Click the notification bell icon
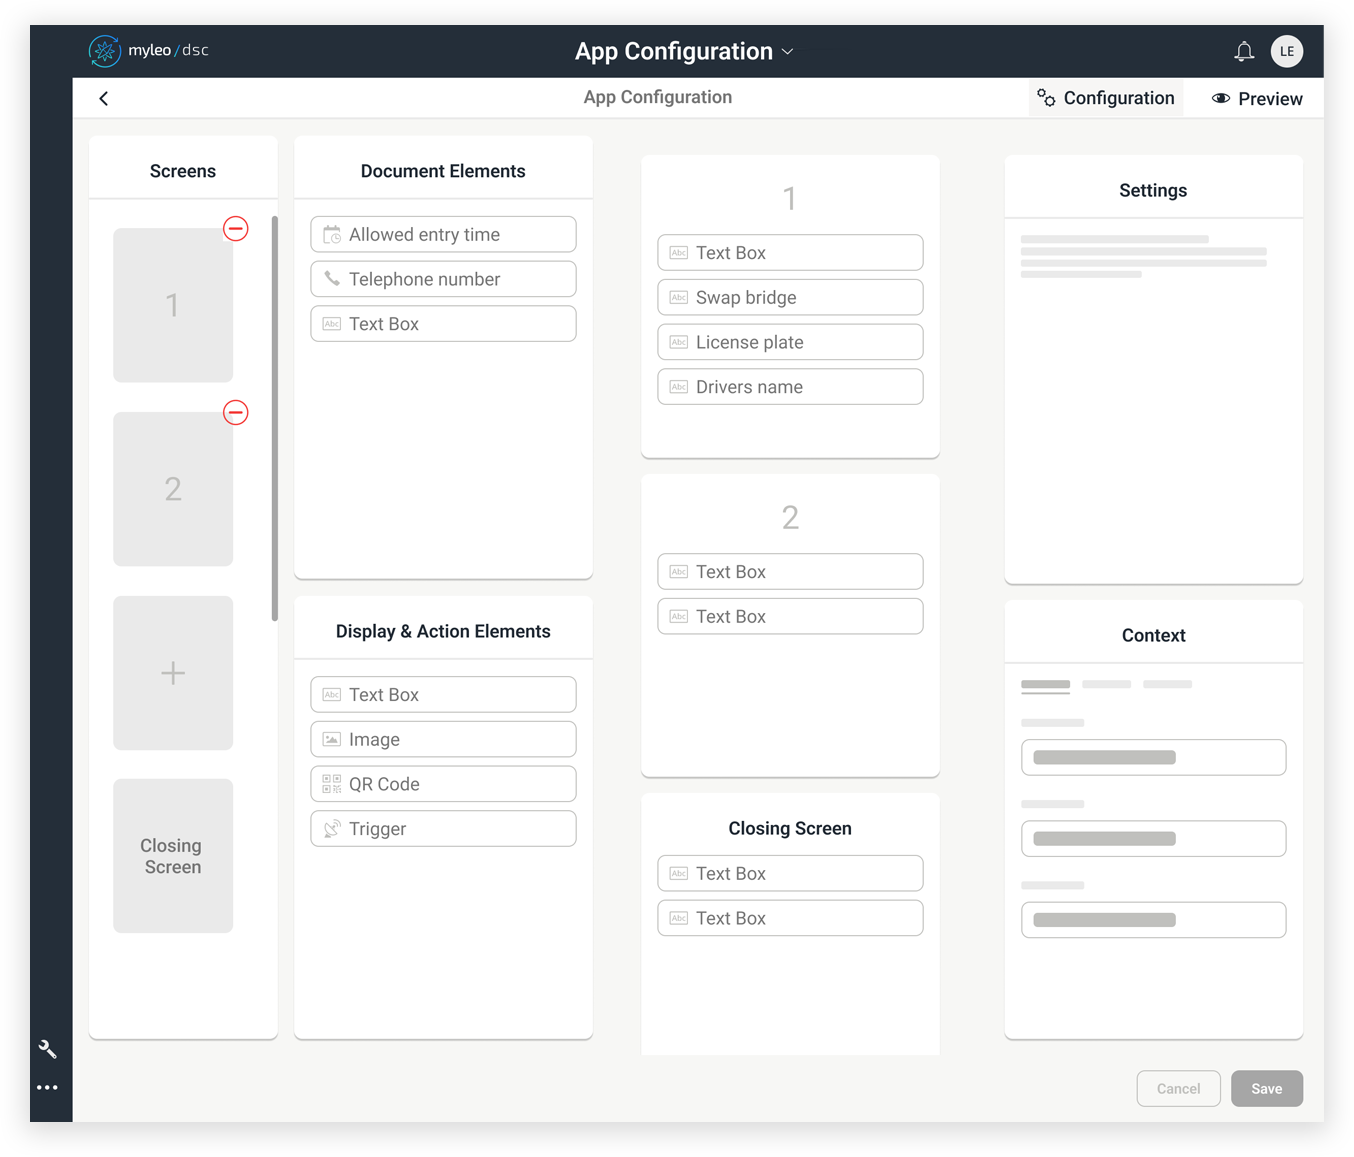1354x1157 pixels. click(1243, 52)
